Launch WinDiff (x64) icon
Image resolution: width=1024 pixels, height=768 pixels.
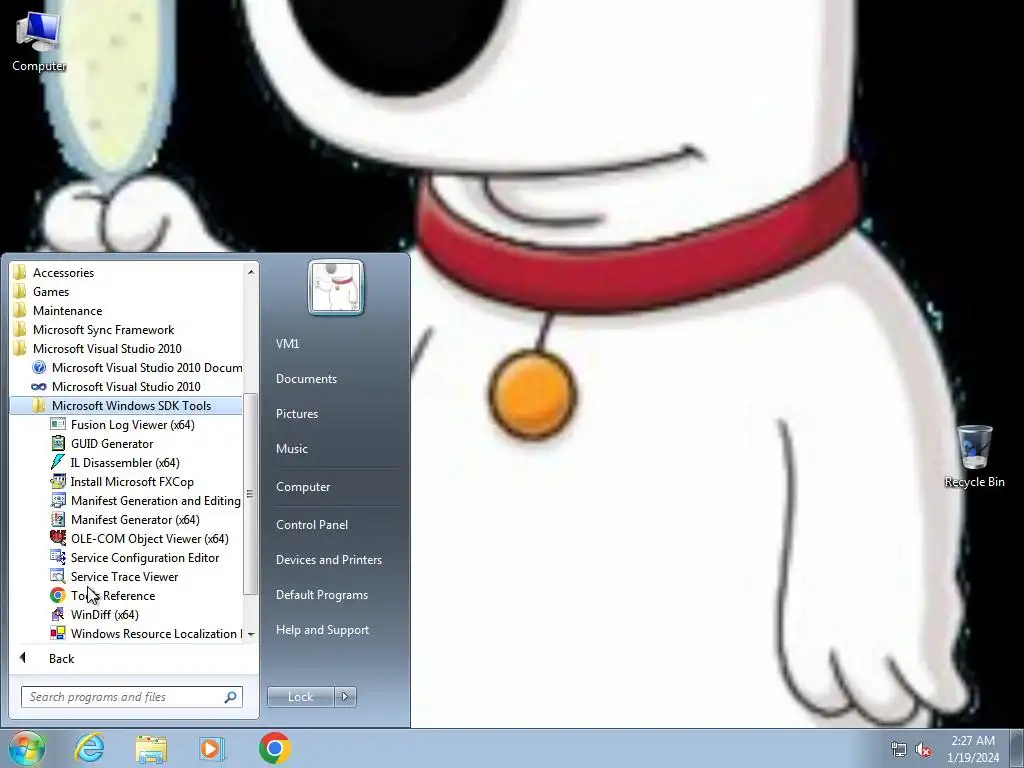click(x=57, y=615)
